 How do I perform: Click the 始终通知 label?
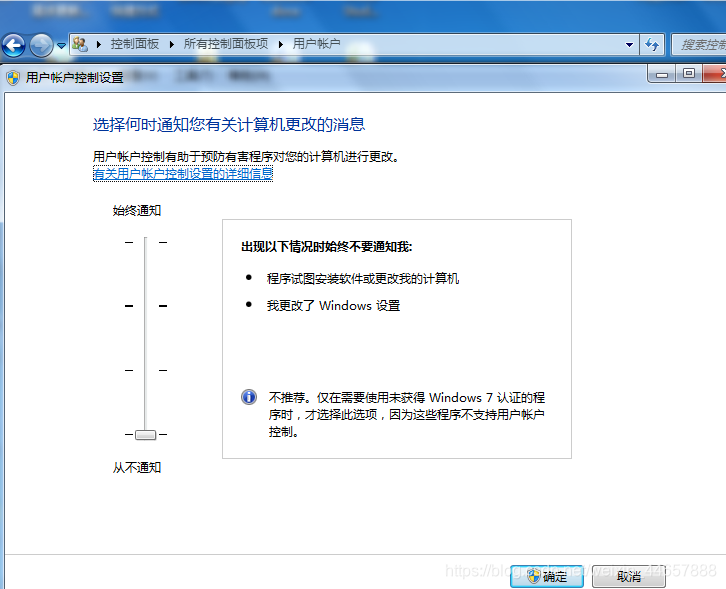(137, 211)
